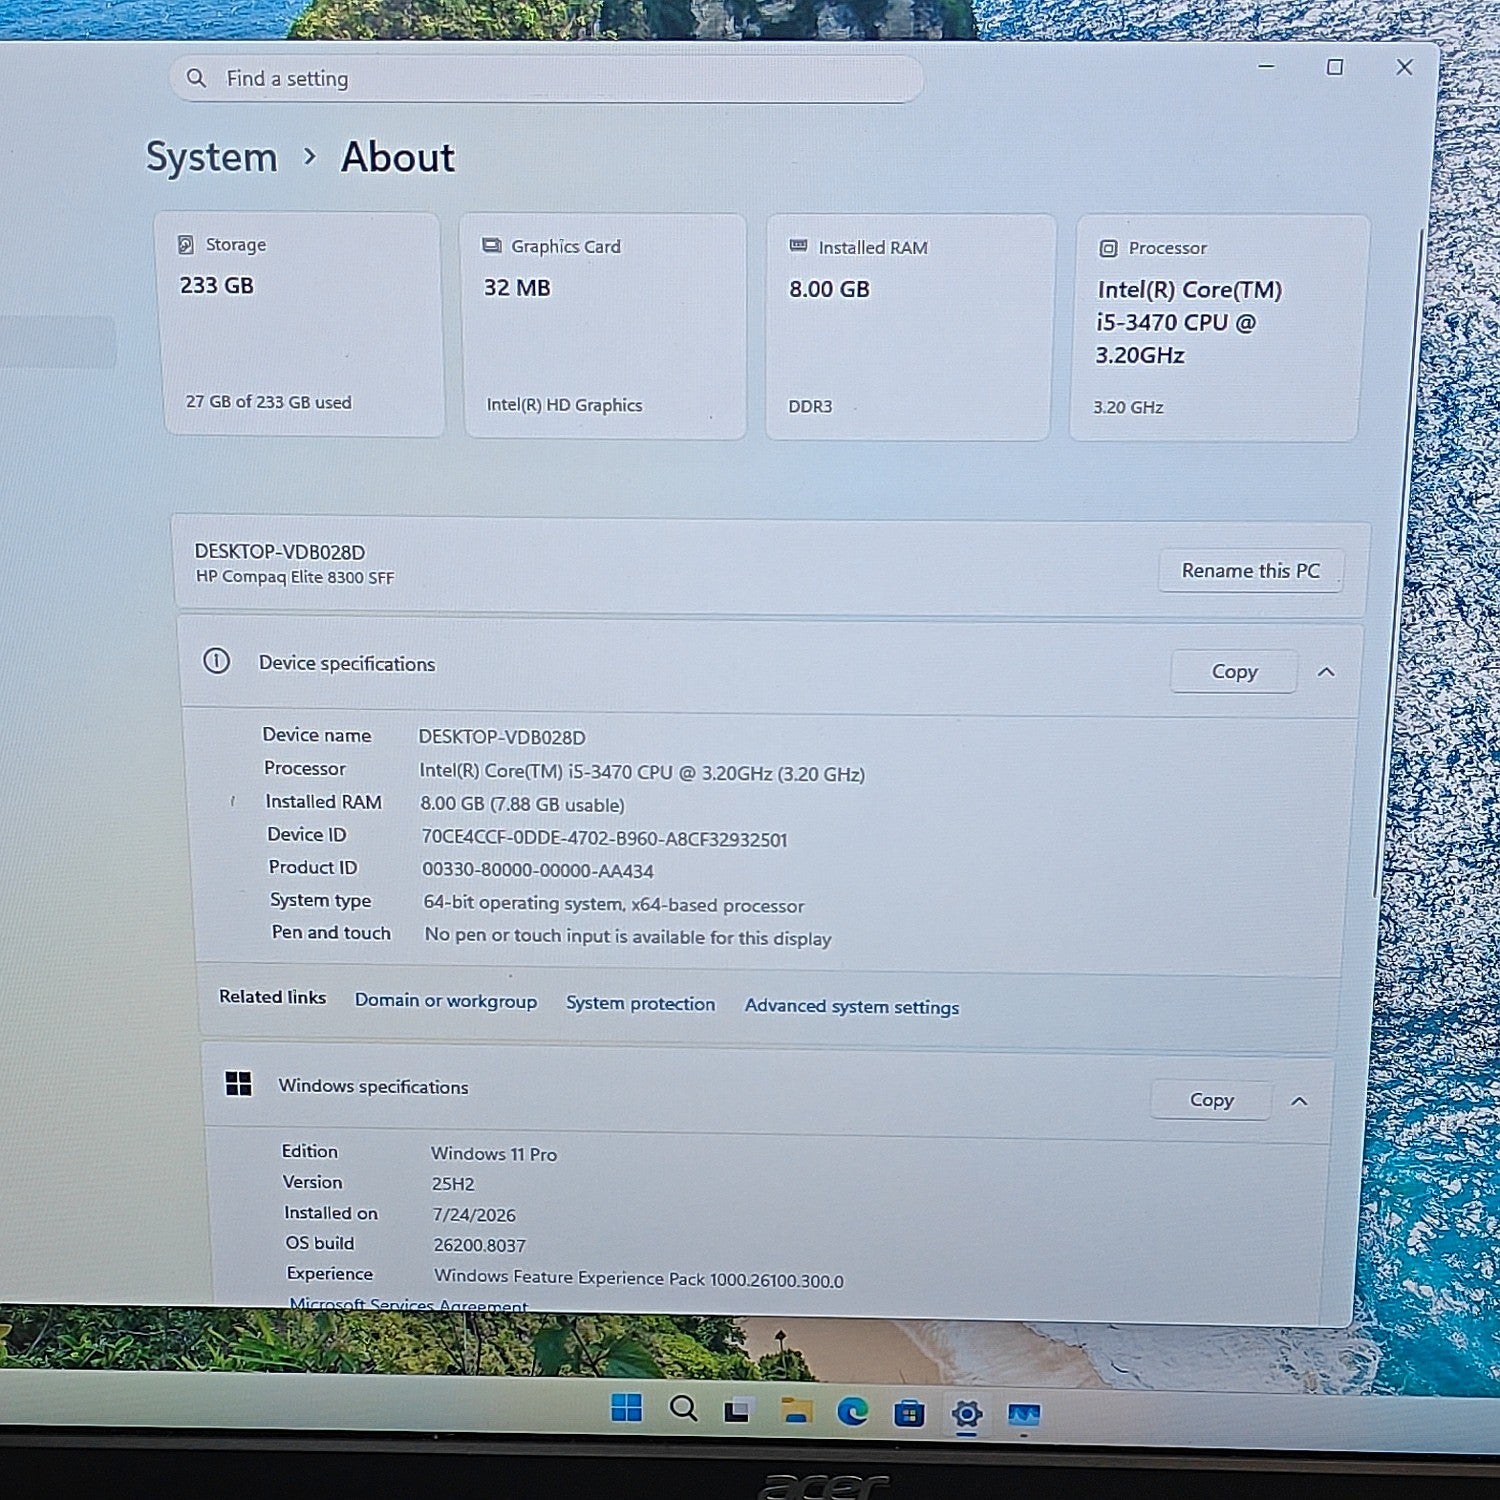Select the "32 MB" graphics memory value
Screen dimensions: 1500x1500
[517, 288]
